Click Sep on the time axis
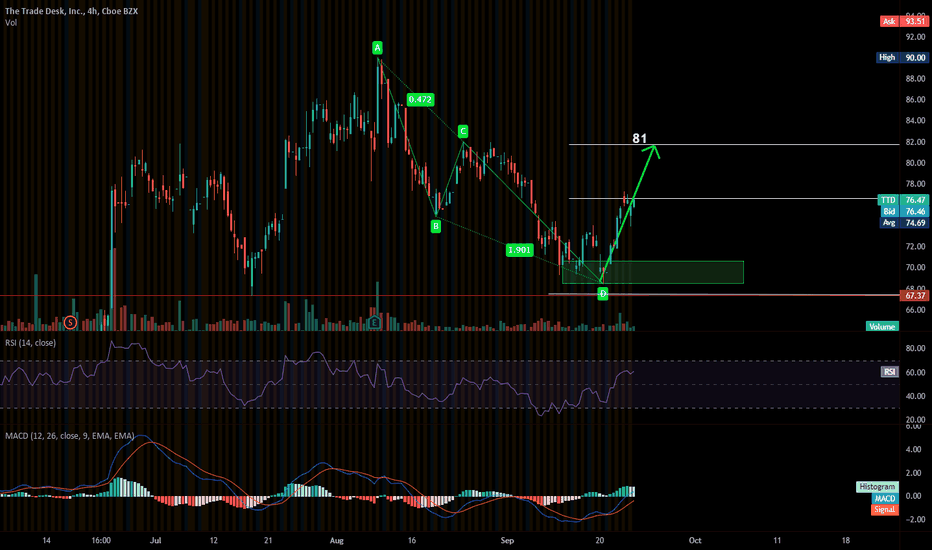 click(506, 540)
